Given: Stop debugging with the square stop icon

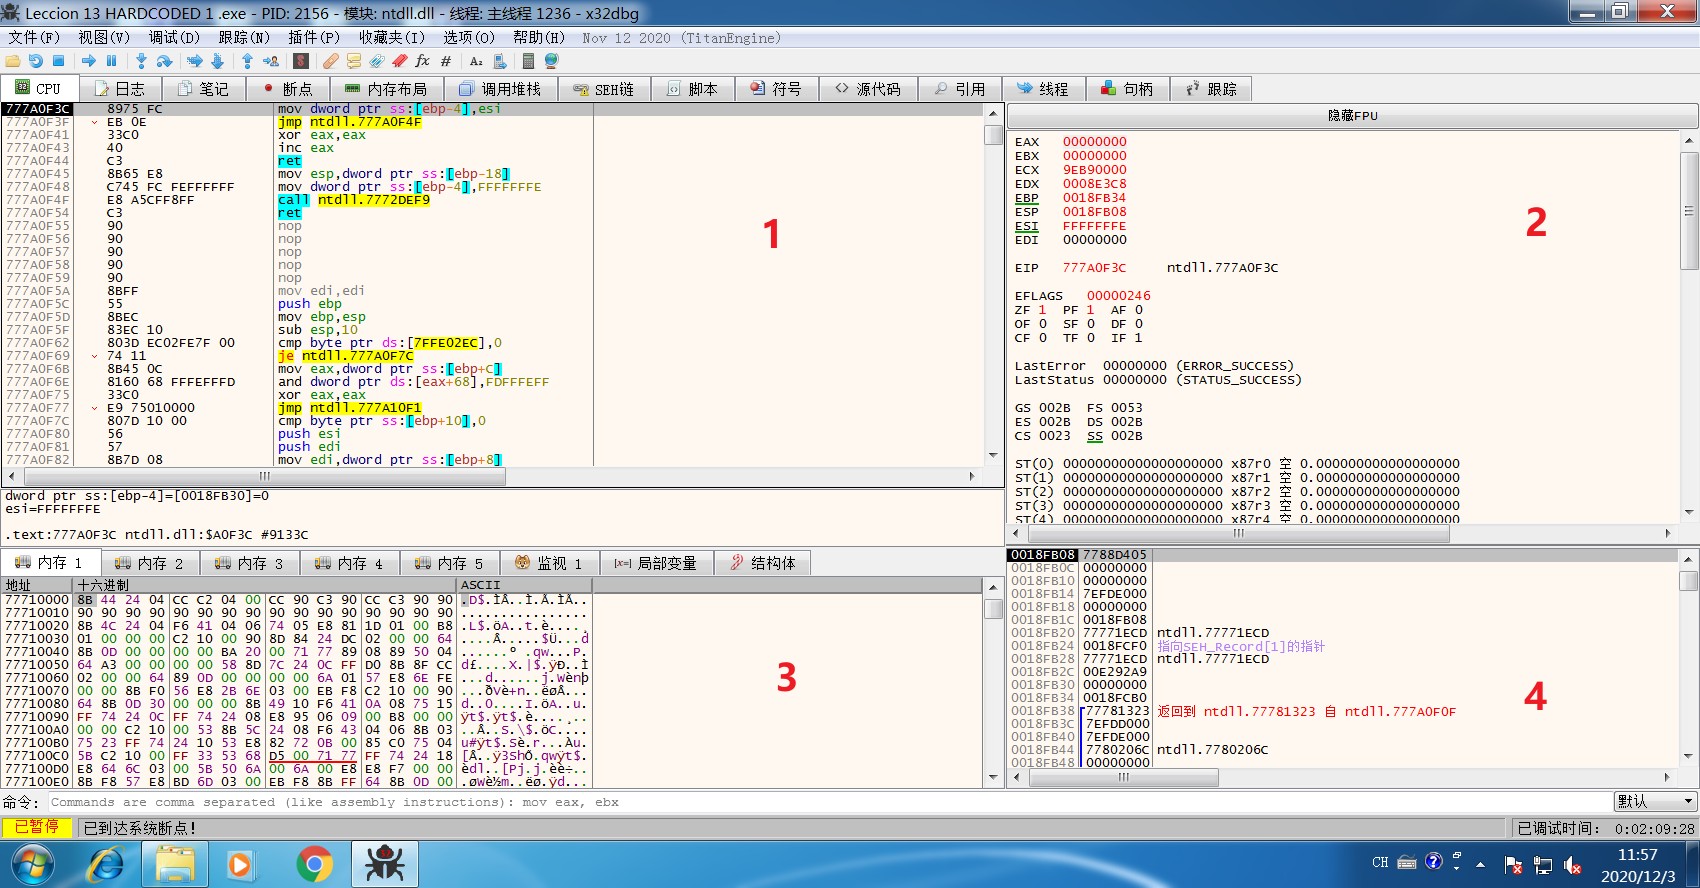Looking at the screenshot, I should coord(59,61).
